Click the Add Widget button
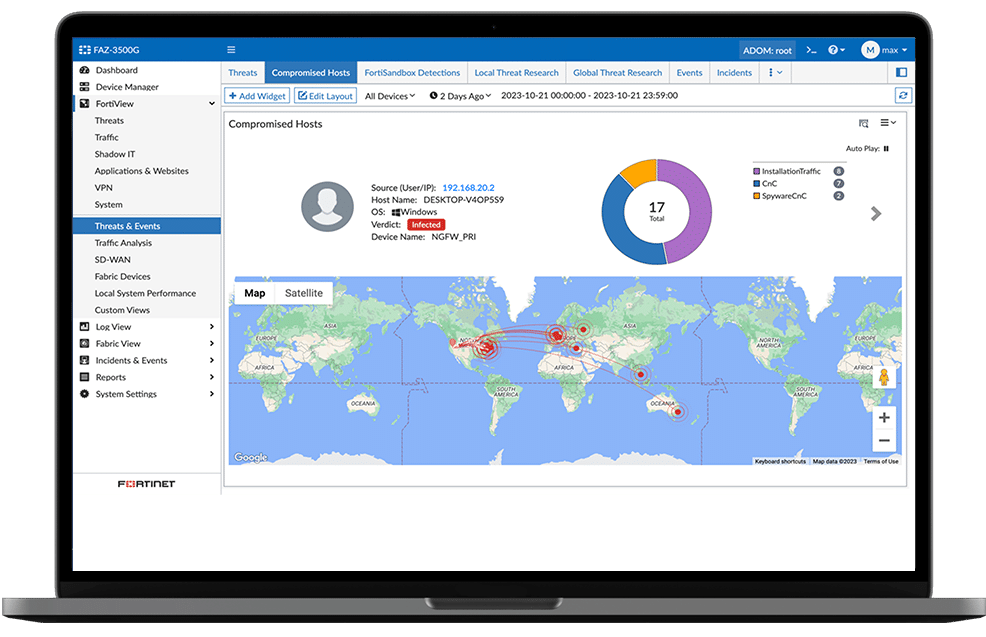Screen dimensions: 986x637 (x=257, y=95)
